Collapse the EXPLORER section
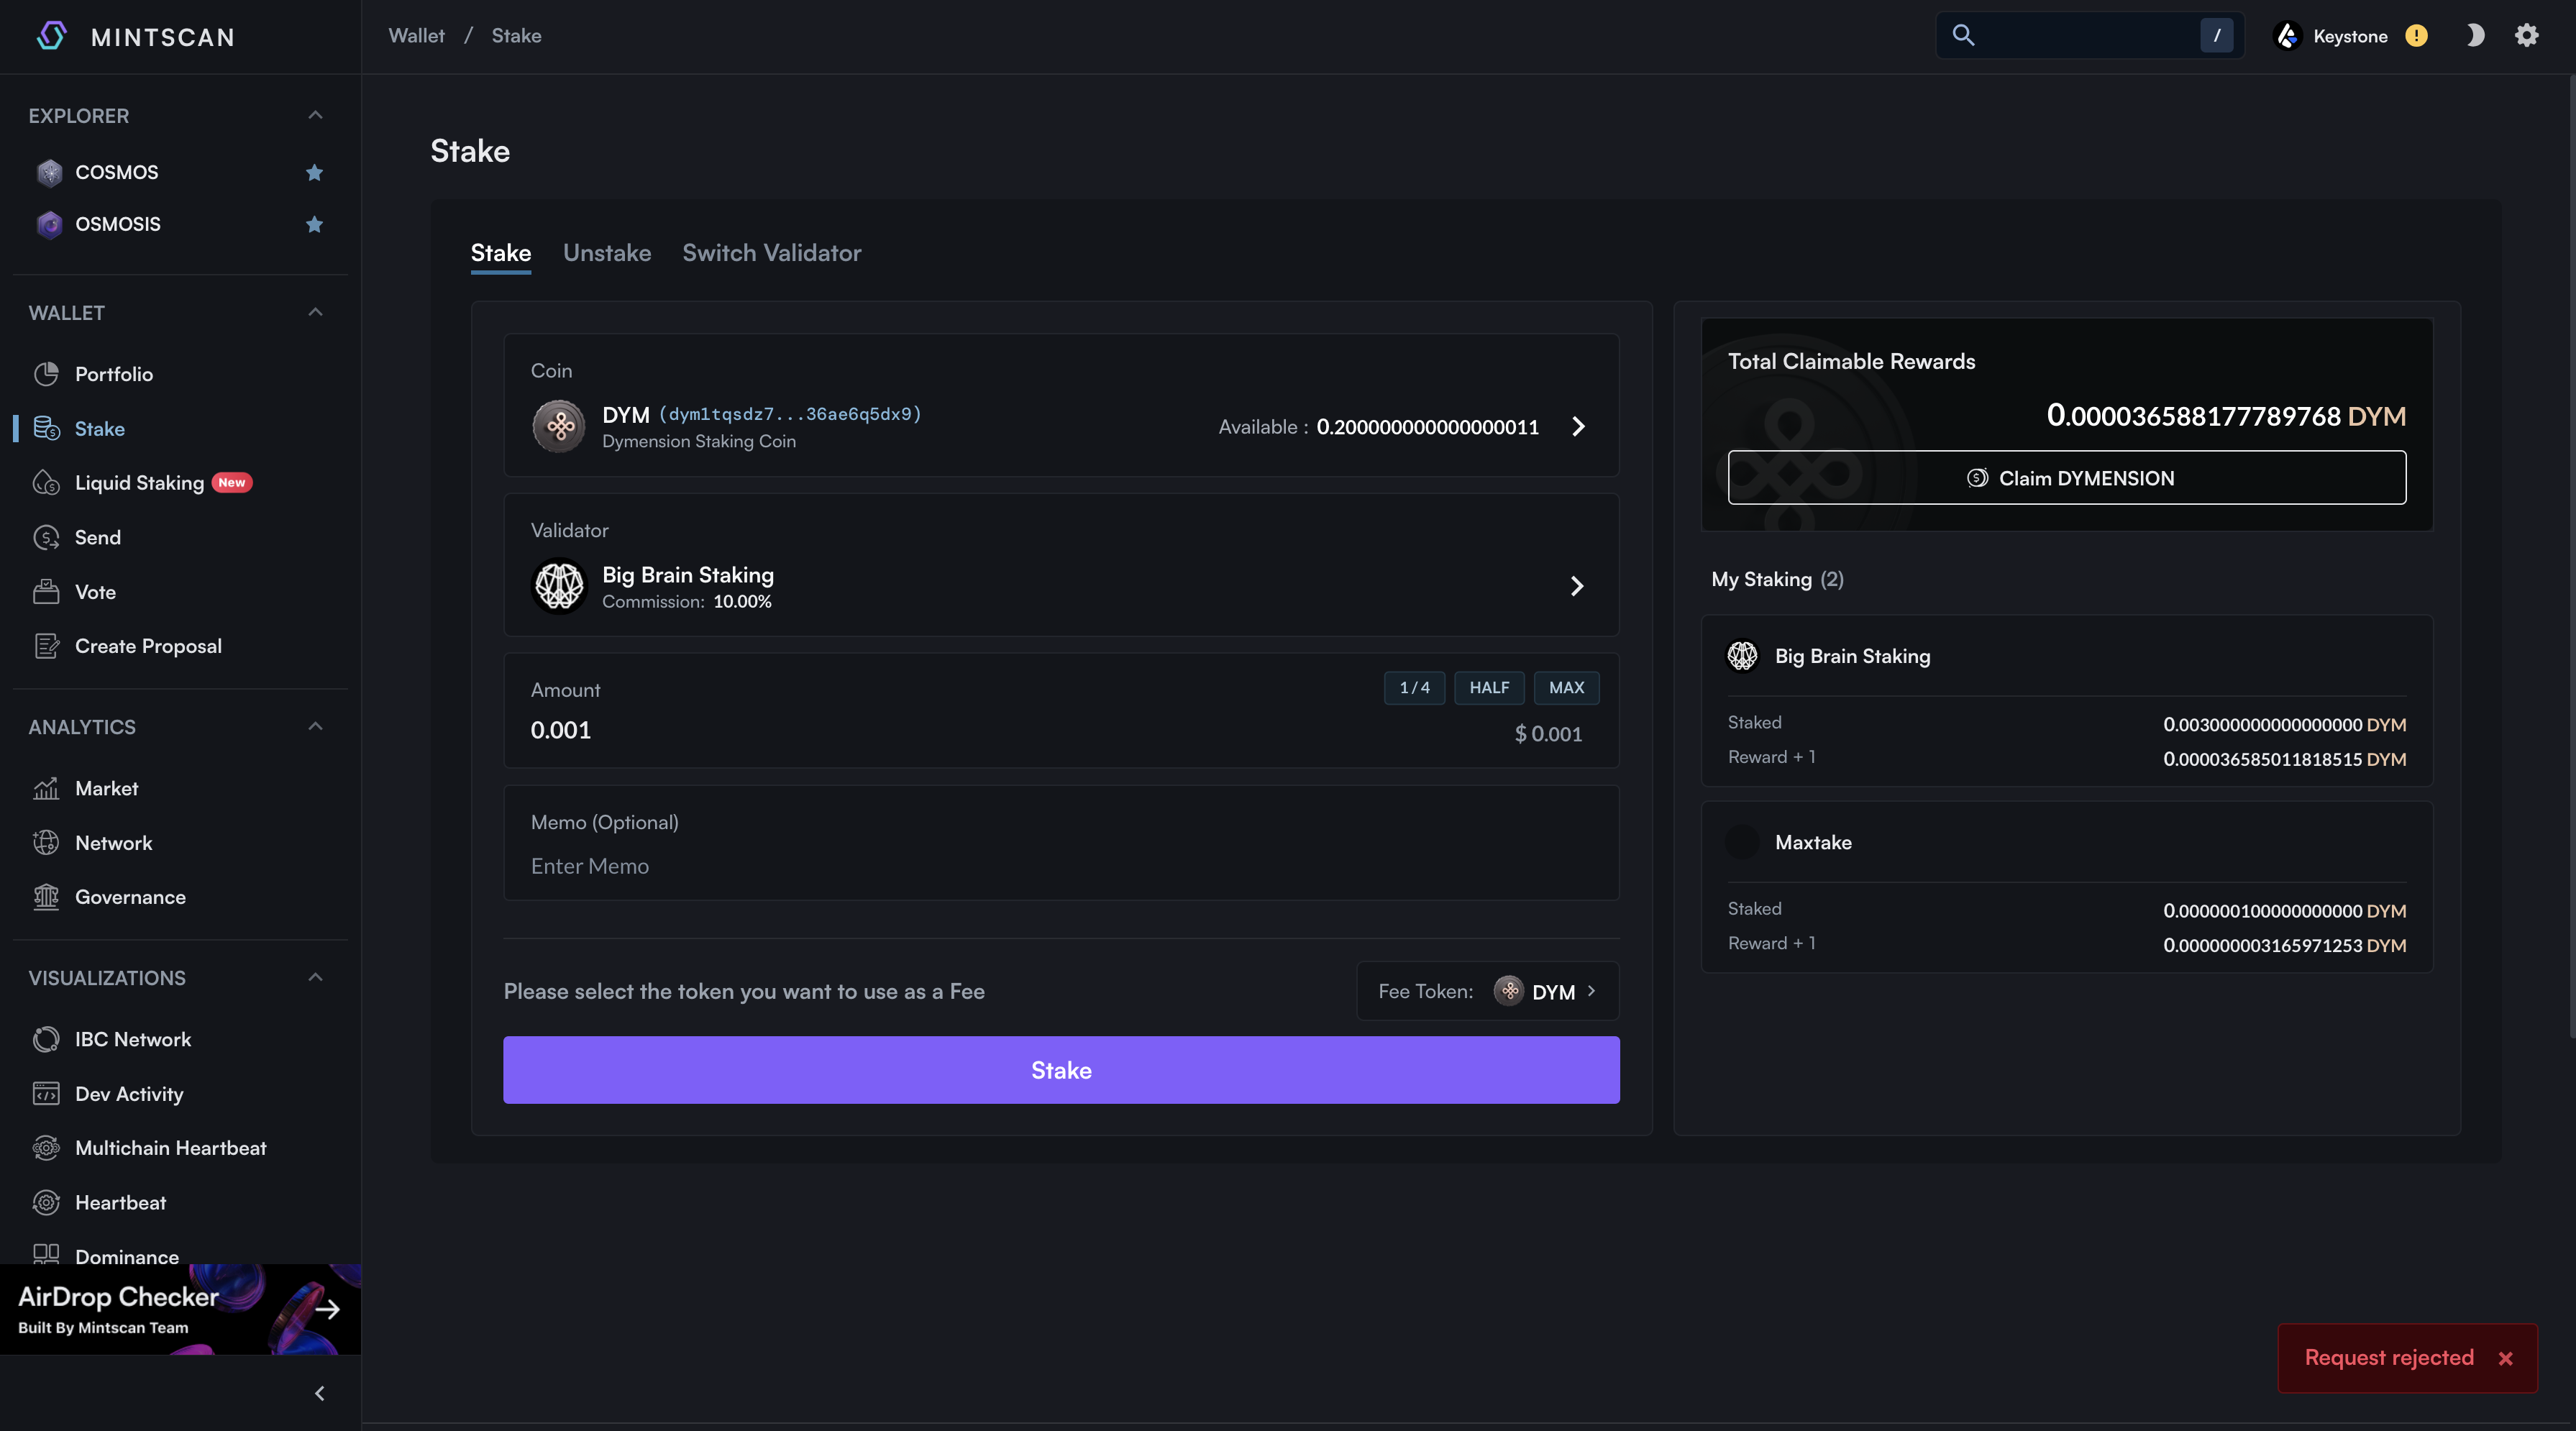Viewport: 2576px width, 1431px height. pyautogui.click(x=315, y=116)
